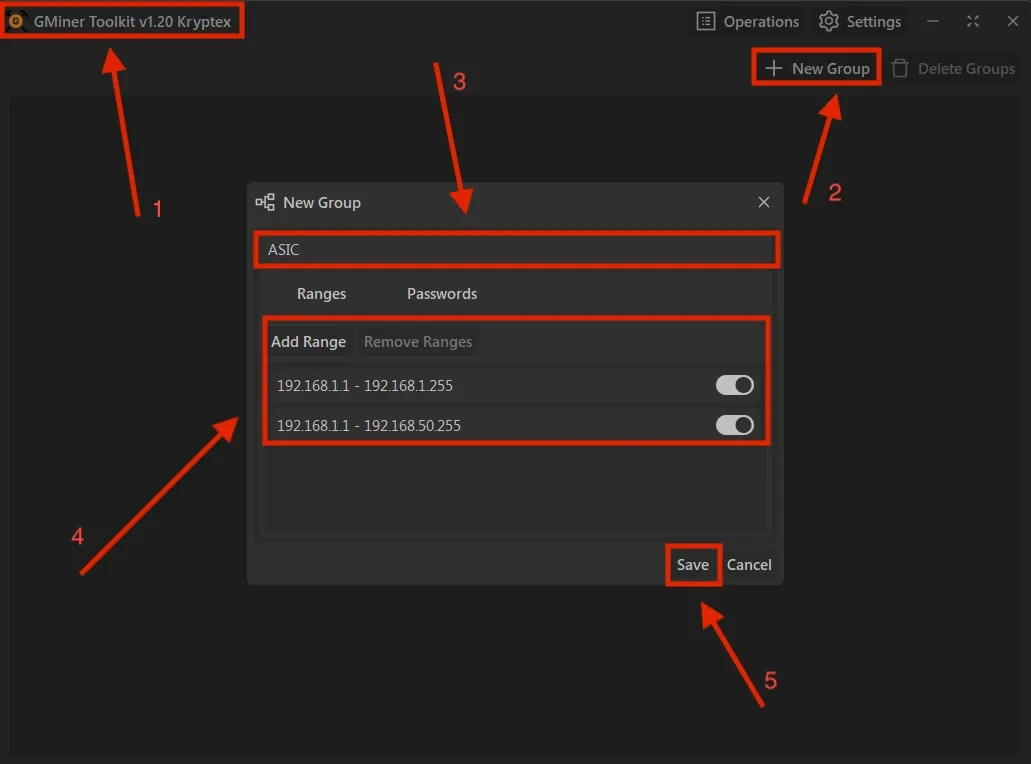Switch to the Ranges tab

click(x=321, y=294)
